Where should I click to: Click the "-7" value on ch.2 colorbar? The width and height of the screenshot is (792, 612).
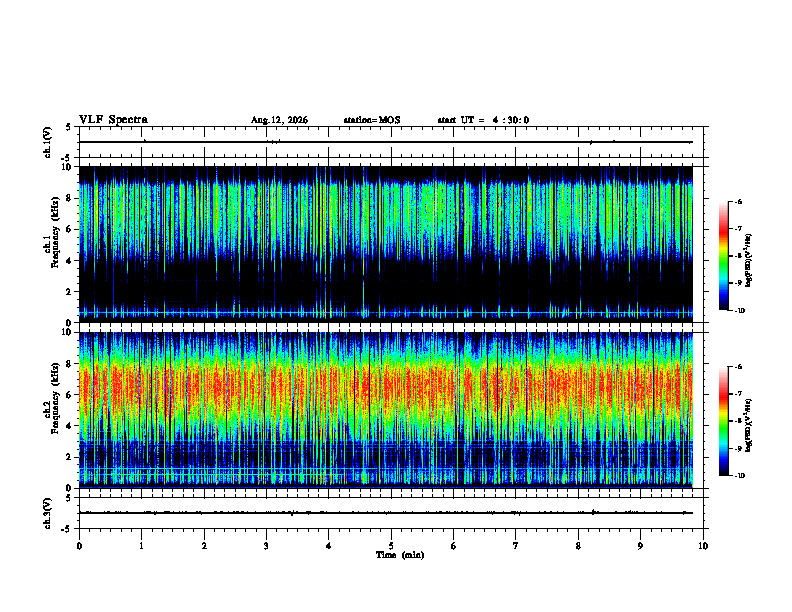[739, 394]
